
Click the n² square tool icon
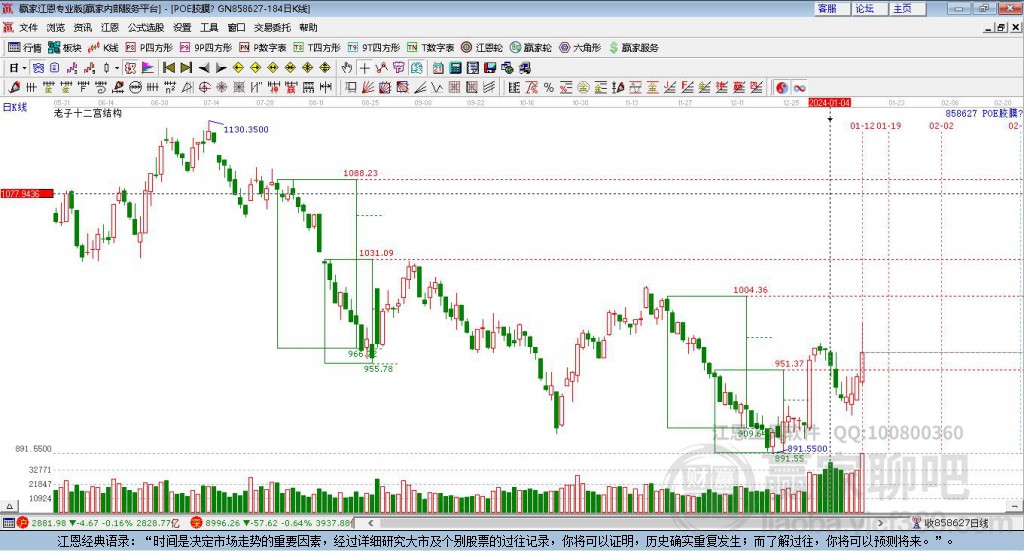[x=170, y=87]
